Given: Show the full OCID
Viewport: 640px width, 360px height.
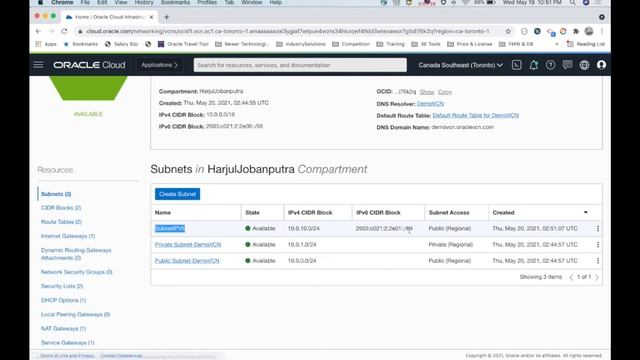Looking at the screenshot, I should (427, 92).
